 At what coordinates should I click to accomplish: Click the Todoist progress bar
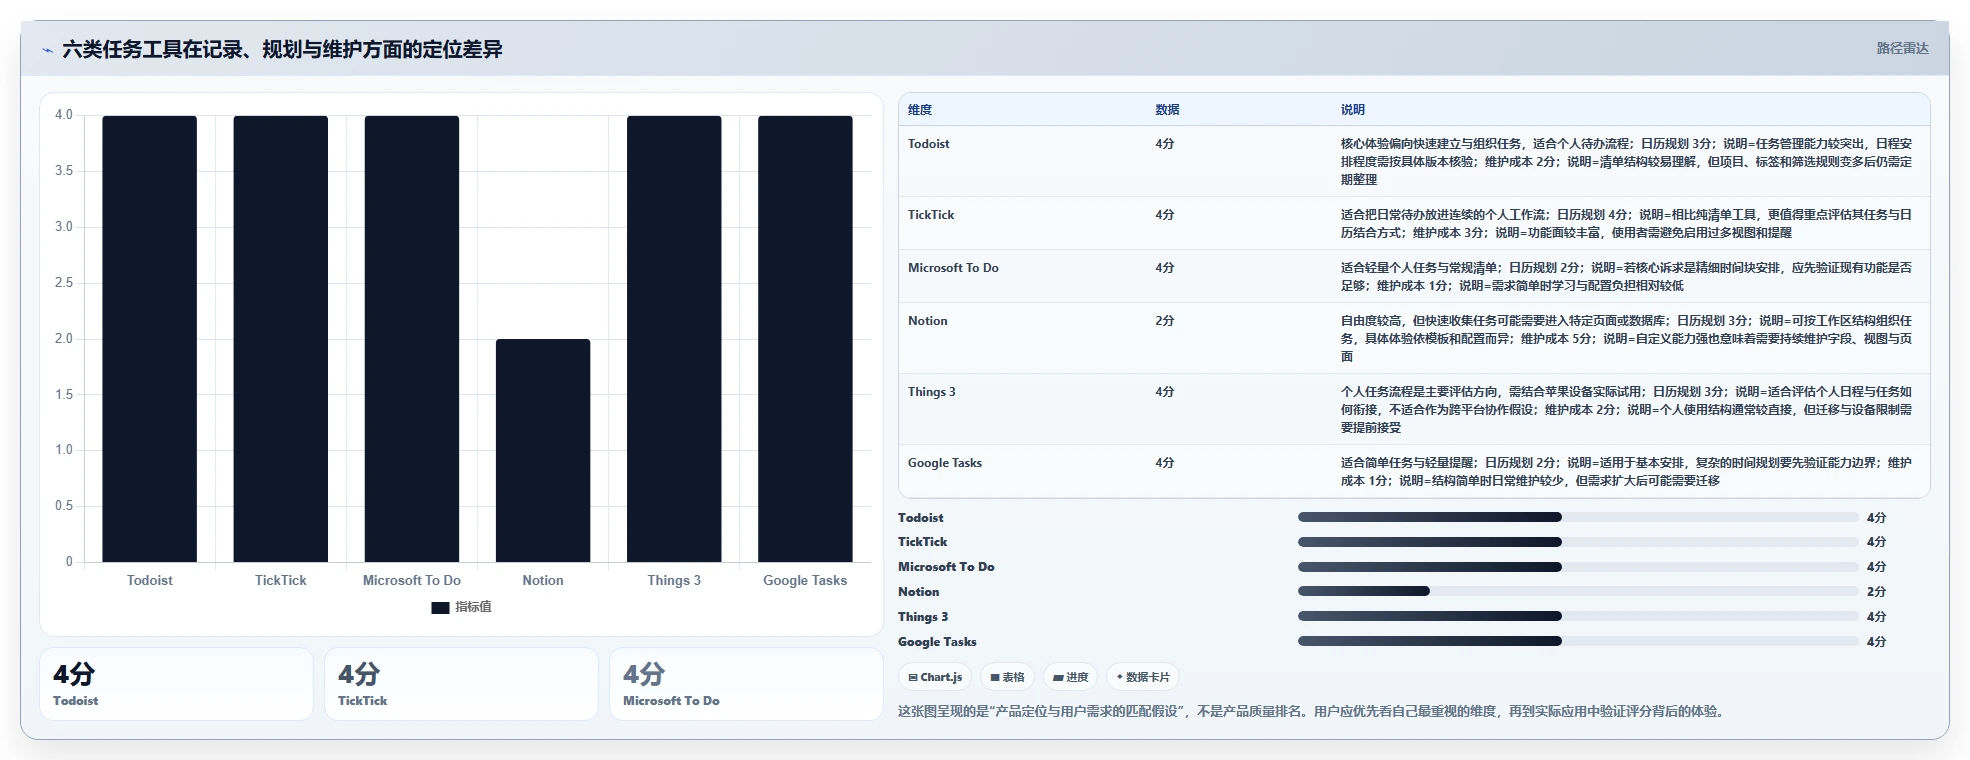tap(1578, 517)
